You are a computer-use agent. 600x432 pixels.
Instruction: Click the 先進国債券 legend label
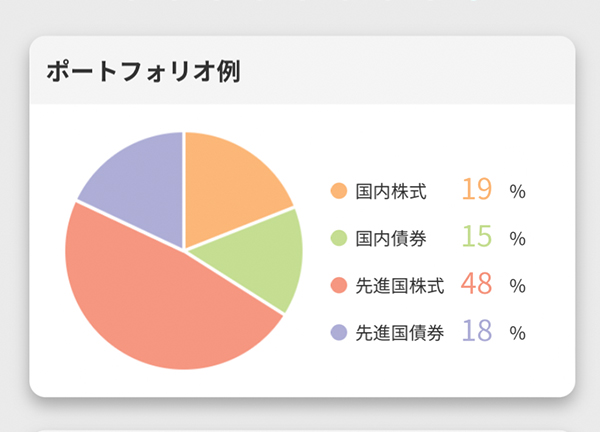[400, 333]
